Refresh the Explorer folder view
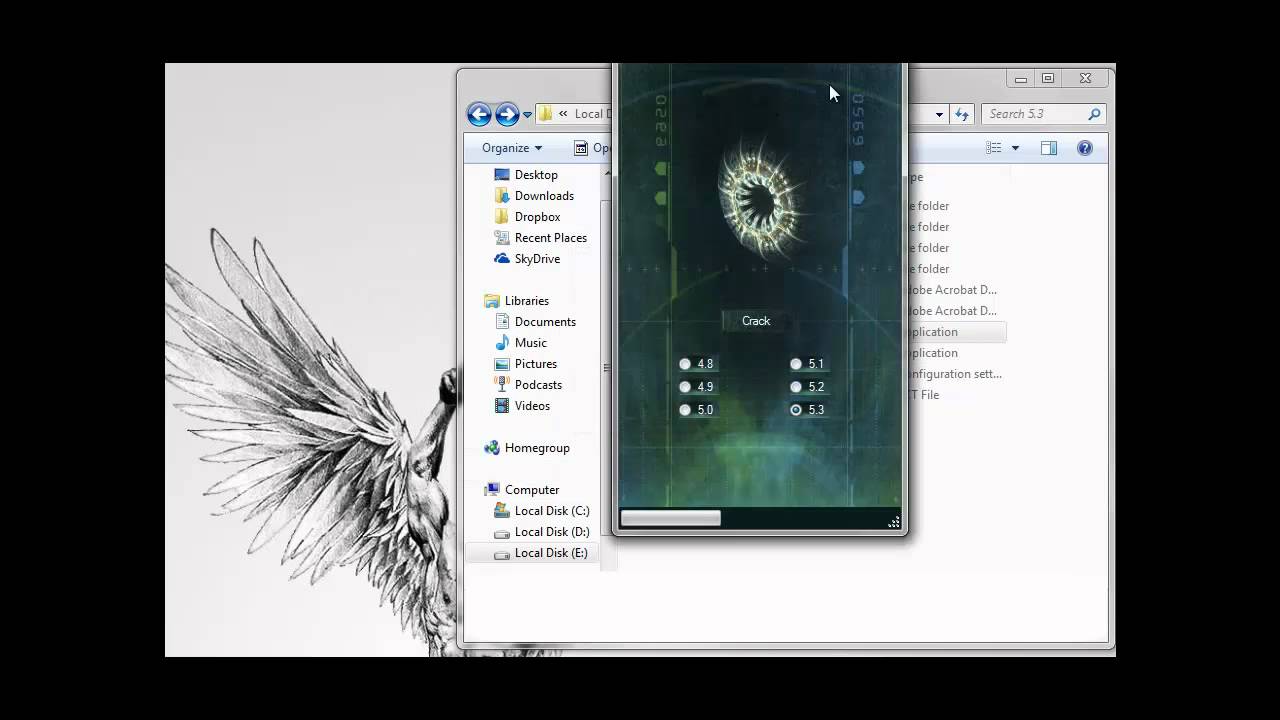The height and width of the screenshot is (720, 1280). [x=962, y=114]
